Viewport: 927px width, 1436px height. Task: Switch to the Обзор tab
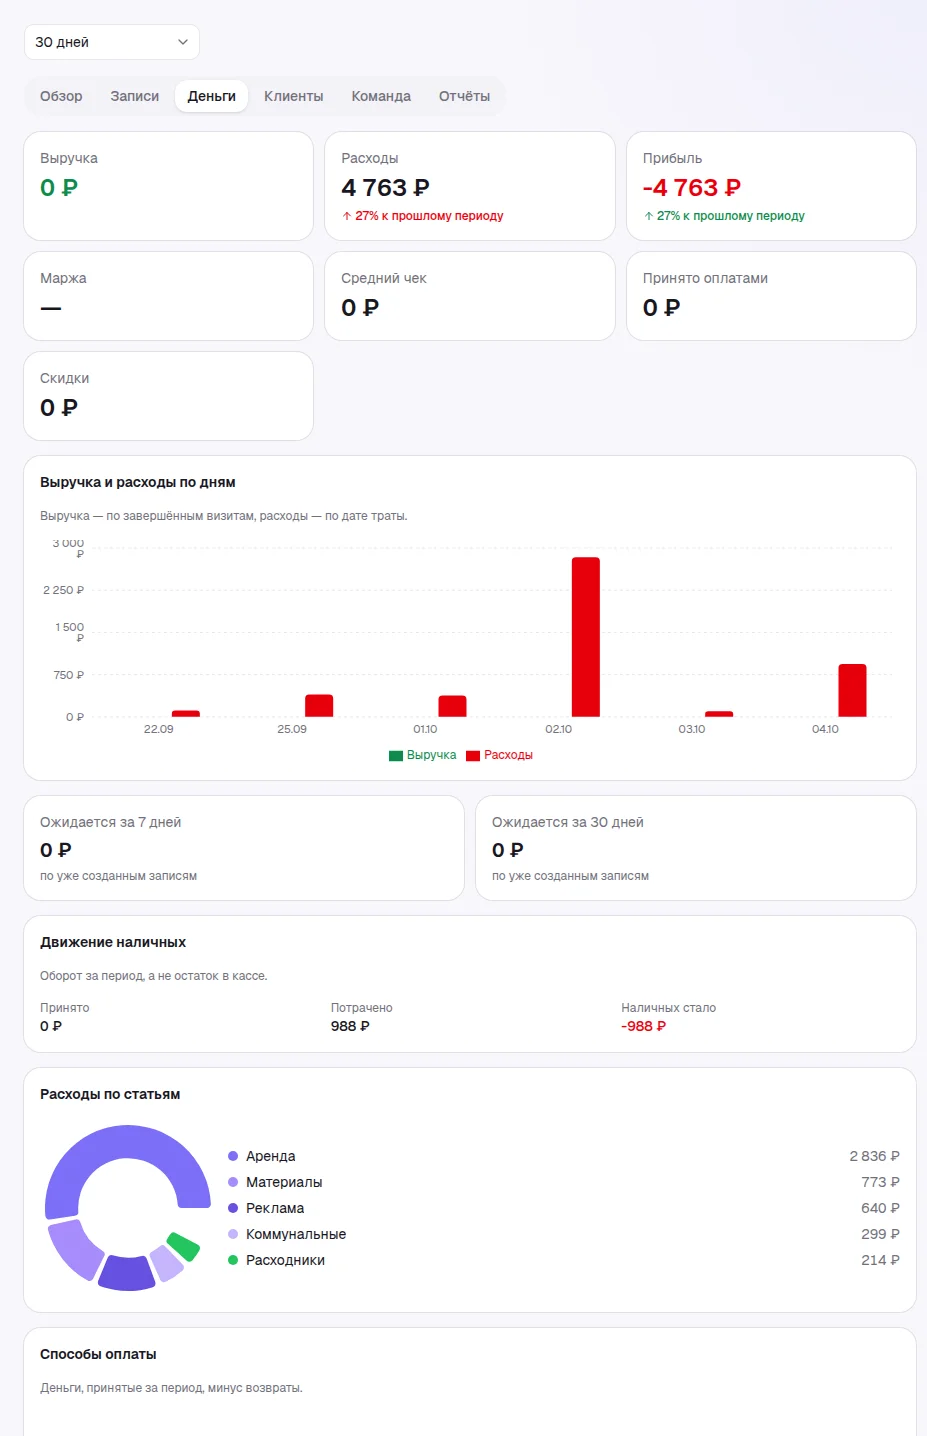pos(61,96)
